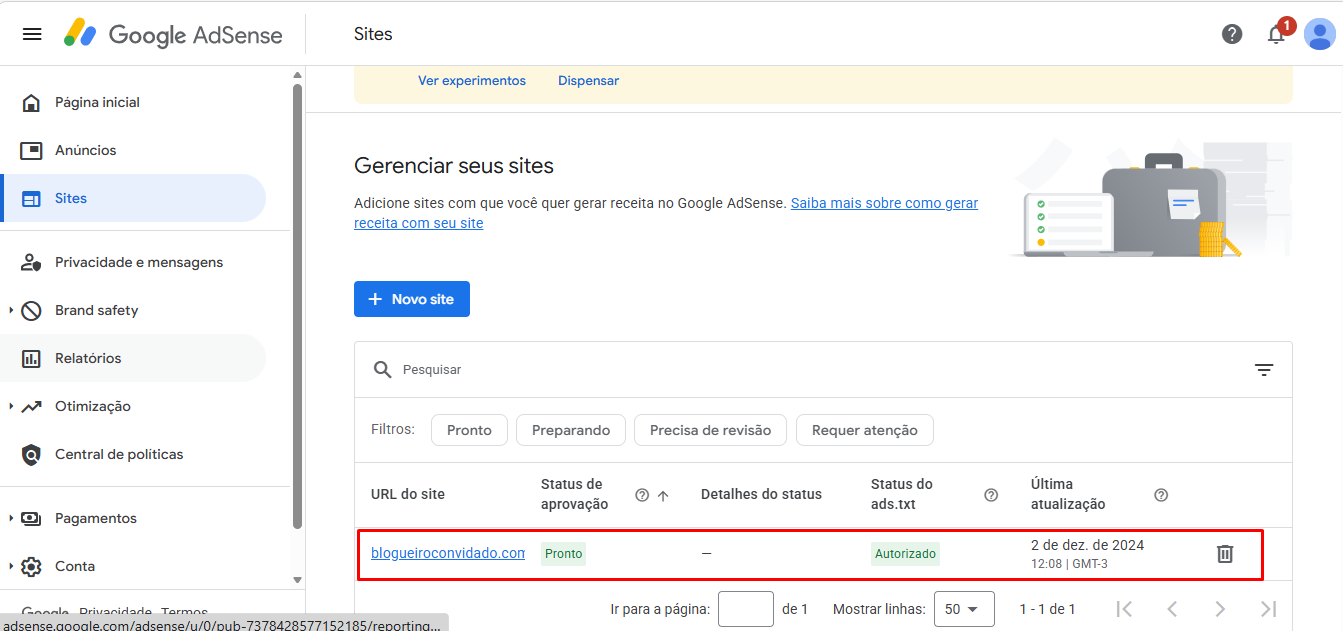Go to Página inicial in sidebar
The width and height of the screenshot is (1343, 631).
(97, 102)
